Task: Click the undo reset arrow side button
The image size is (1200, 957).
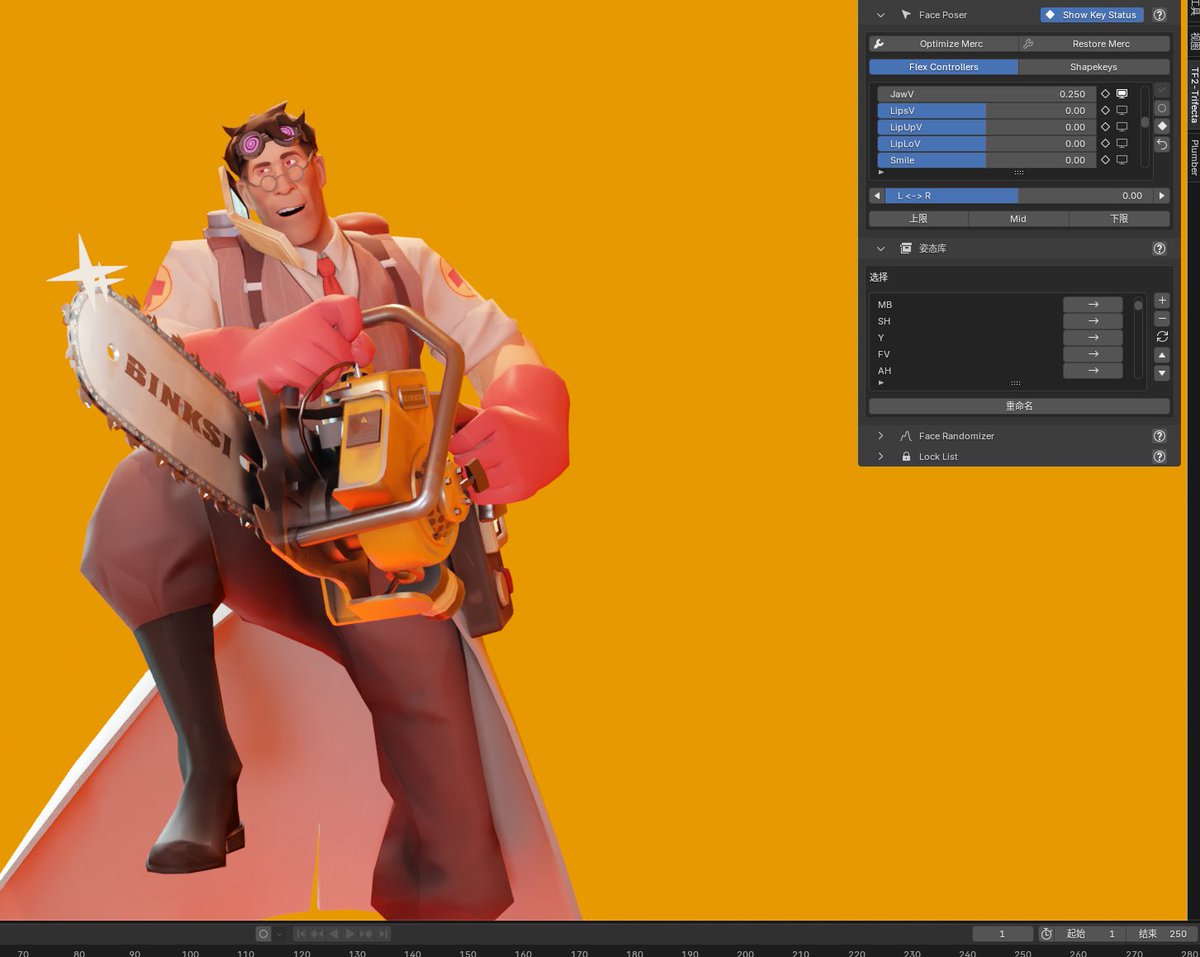Action: 1162,144
